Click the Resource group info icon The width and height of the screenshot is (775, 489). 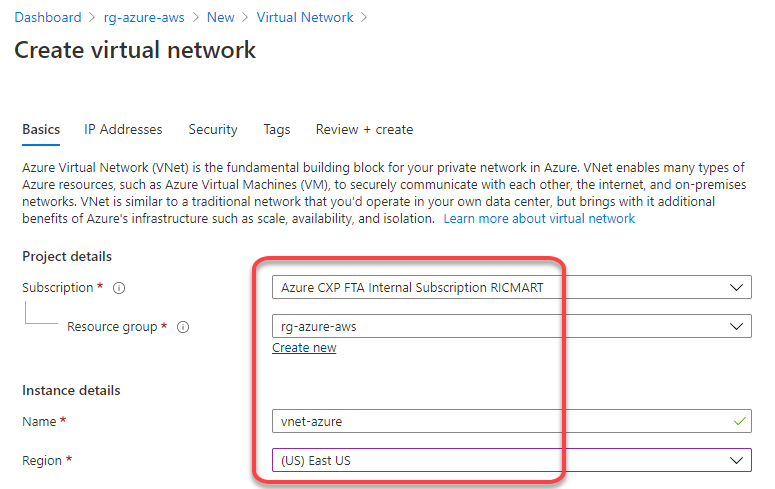[183, 327]
